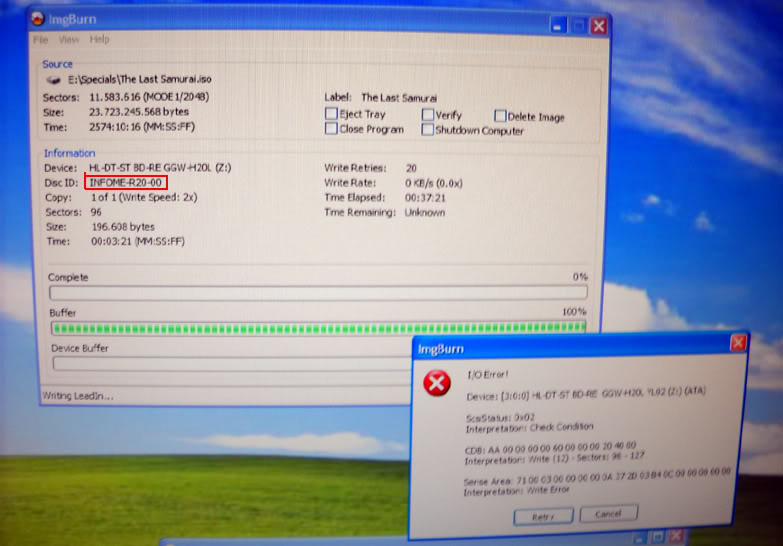Click the source Sectors value 11.583.616

149,97
